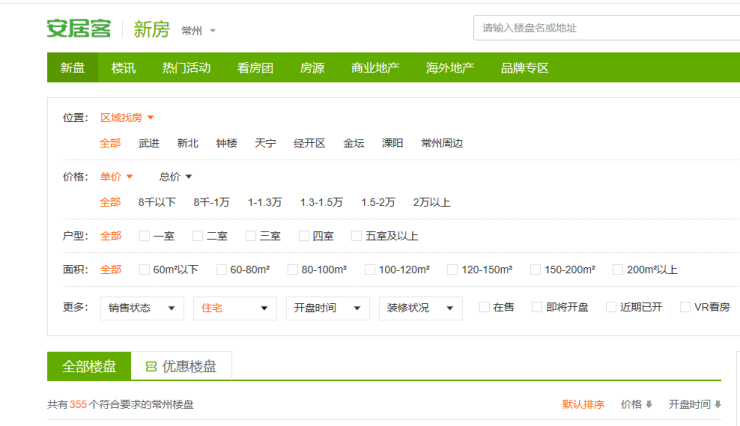Check the 三室 layout checkbox
The image size is (740, 426).
(x=251, y=237)
